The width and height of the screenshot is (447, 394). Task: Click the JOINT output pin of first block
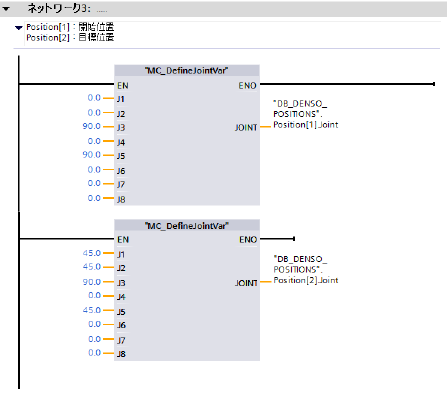point(246,128)
